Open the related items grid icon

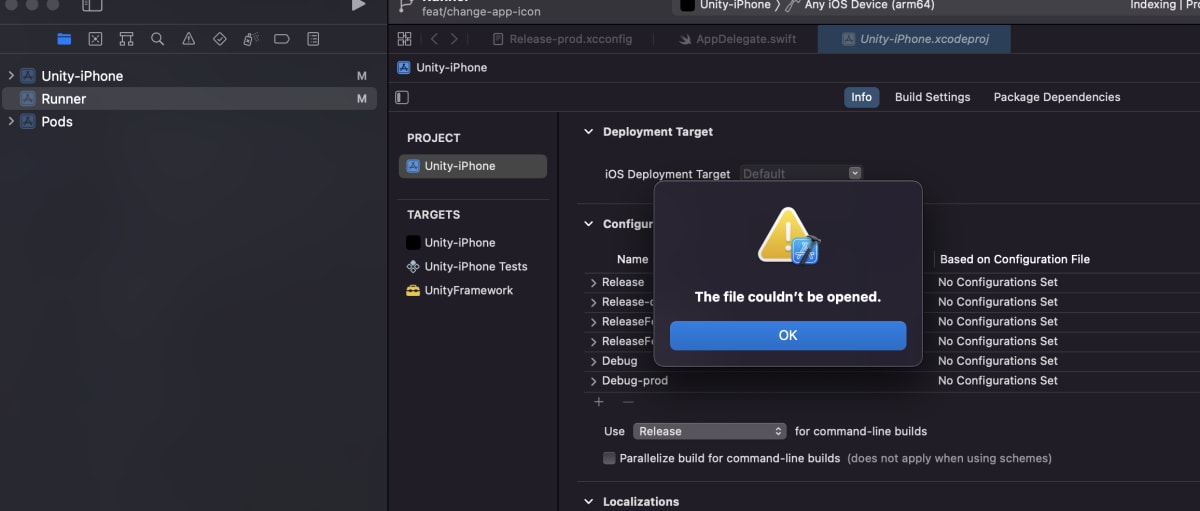404,39
